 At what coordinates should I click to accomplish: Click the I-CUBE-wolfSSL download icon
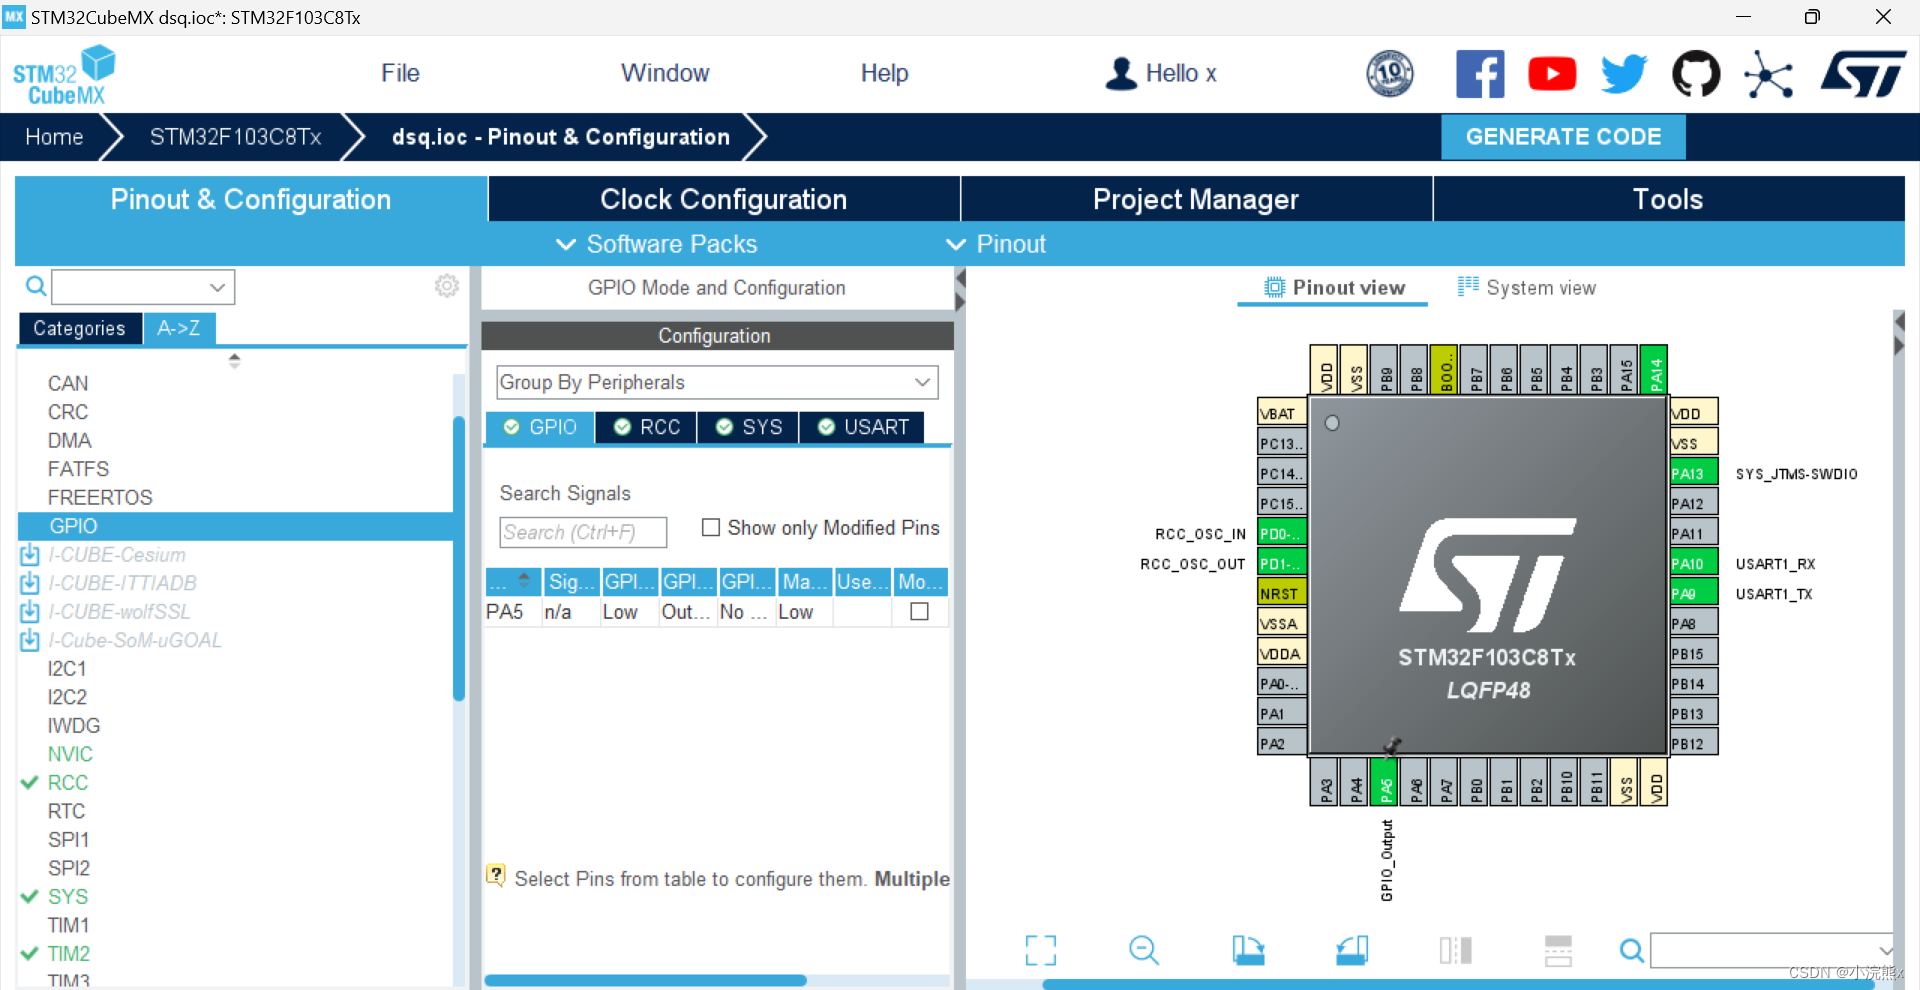click(x=30, y=611)
